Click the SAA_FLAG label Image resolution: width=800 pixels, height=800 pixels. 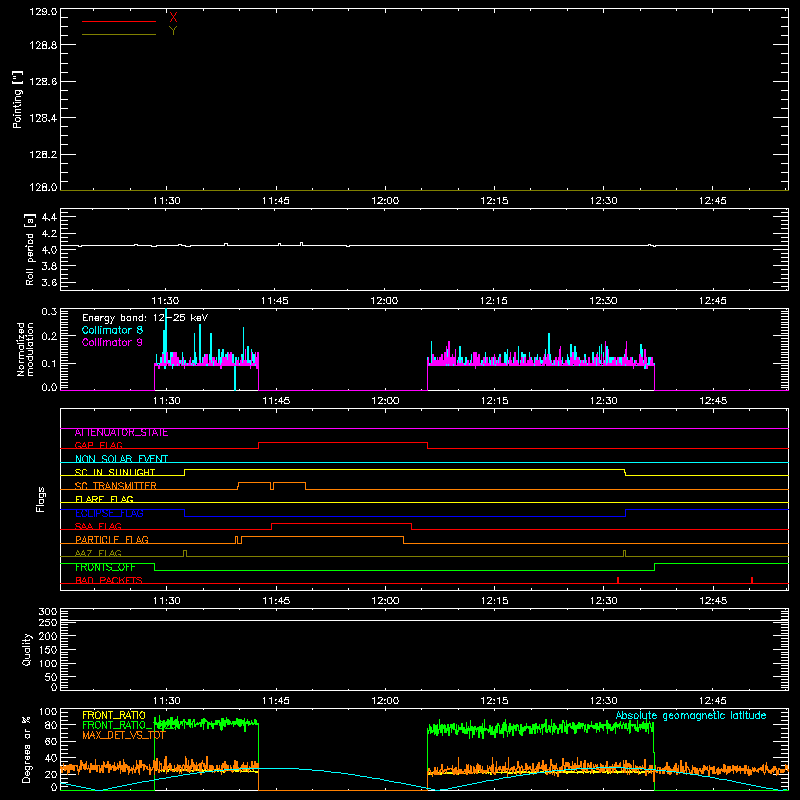[98, 526]
